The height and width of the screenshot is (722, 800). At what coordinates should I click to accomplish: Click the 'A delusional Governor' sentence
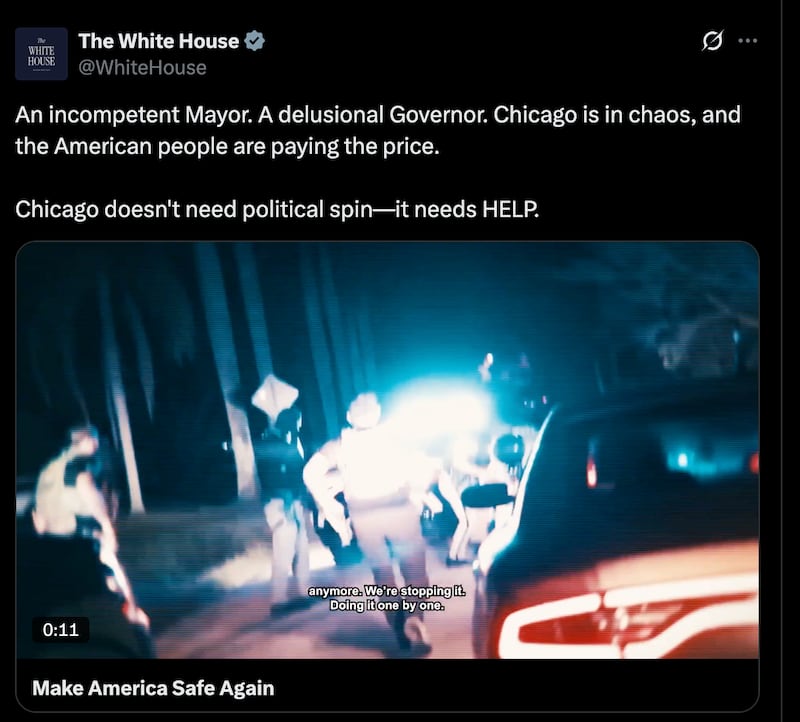[x=373, y=115]
